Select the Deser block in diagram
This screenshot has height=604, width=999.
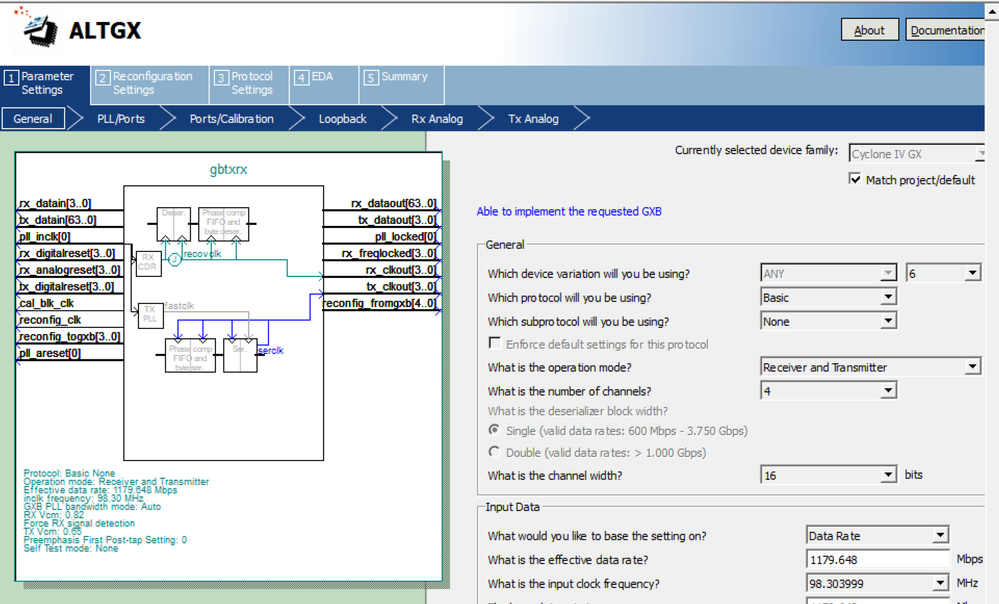point(173,225)
